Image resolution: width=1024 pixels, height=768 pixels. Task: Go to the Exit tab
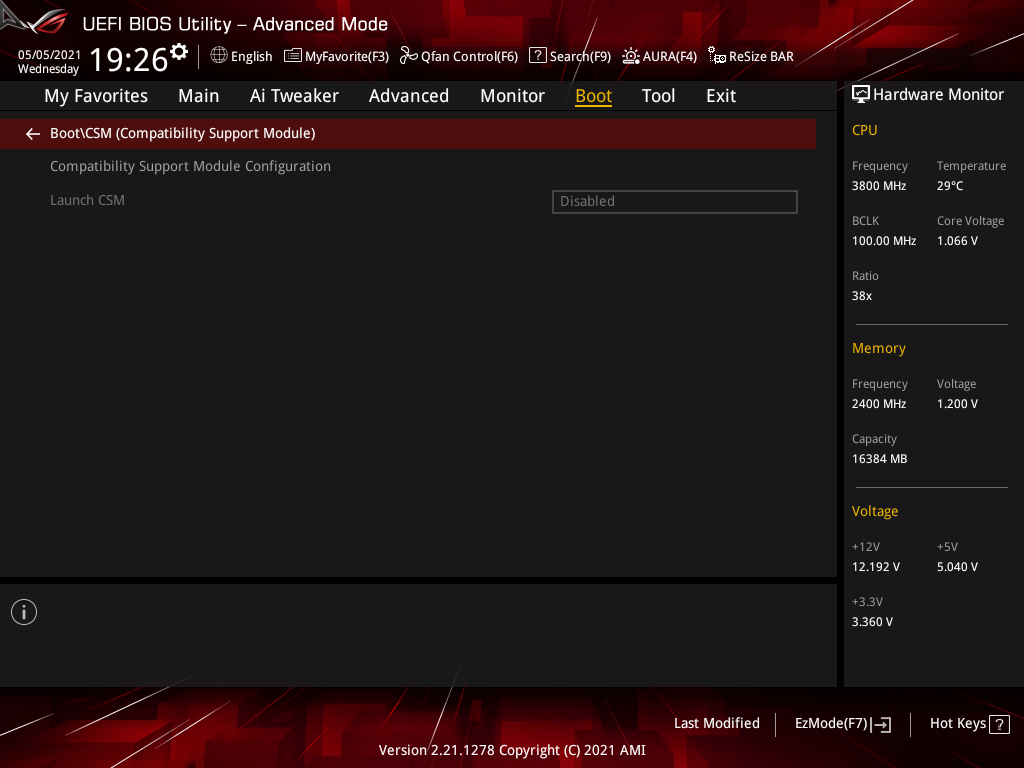[721, 96]
